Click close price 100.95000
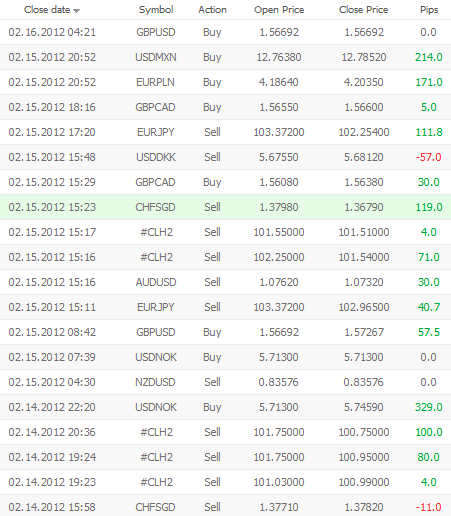Screen dimensions: 451x516 point(364,457)
